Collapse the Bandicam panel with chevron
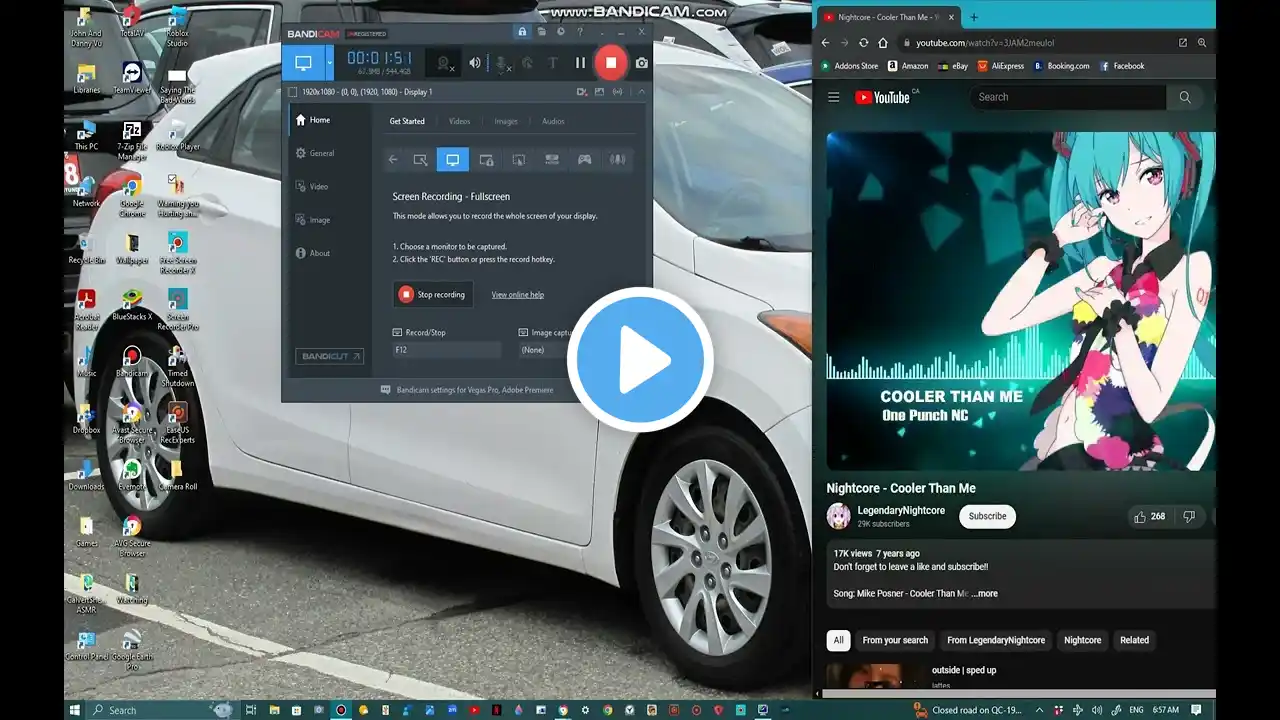 641,92
